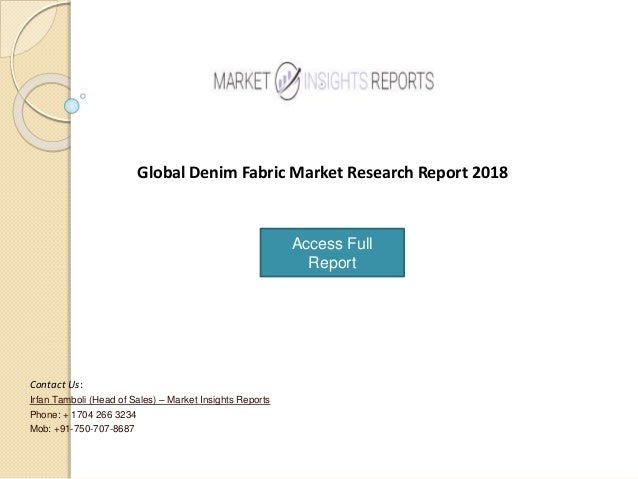This screenshot has width=638, height=479.
Task: Click the Contact Us label
Action: (56, 385)
